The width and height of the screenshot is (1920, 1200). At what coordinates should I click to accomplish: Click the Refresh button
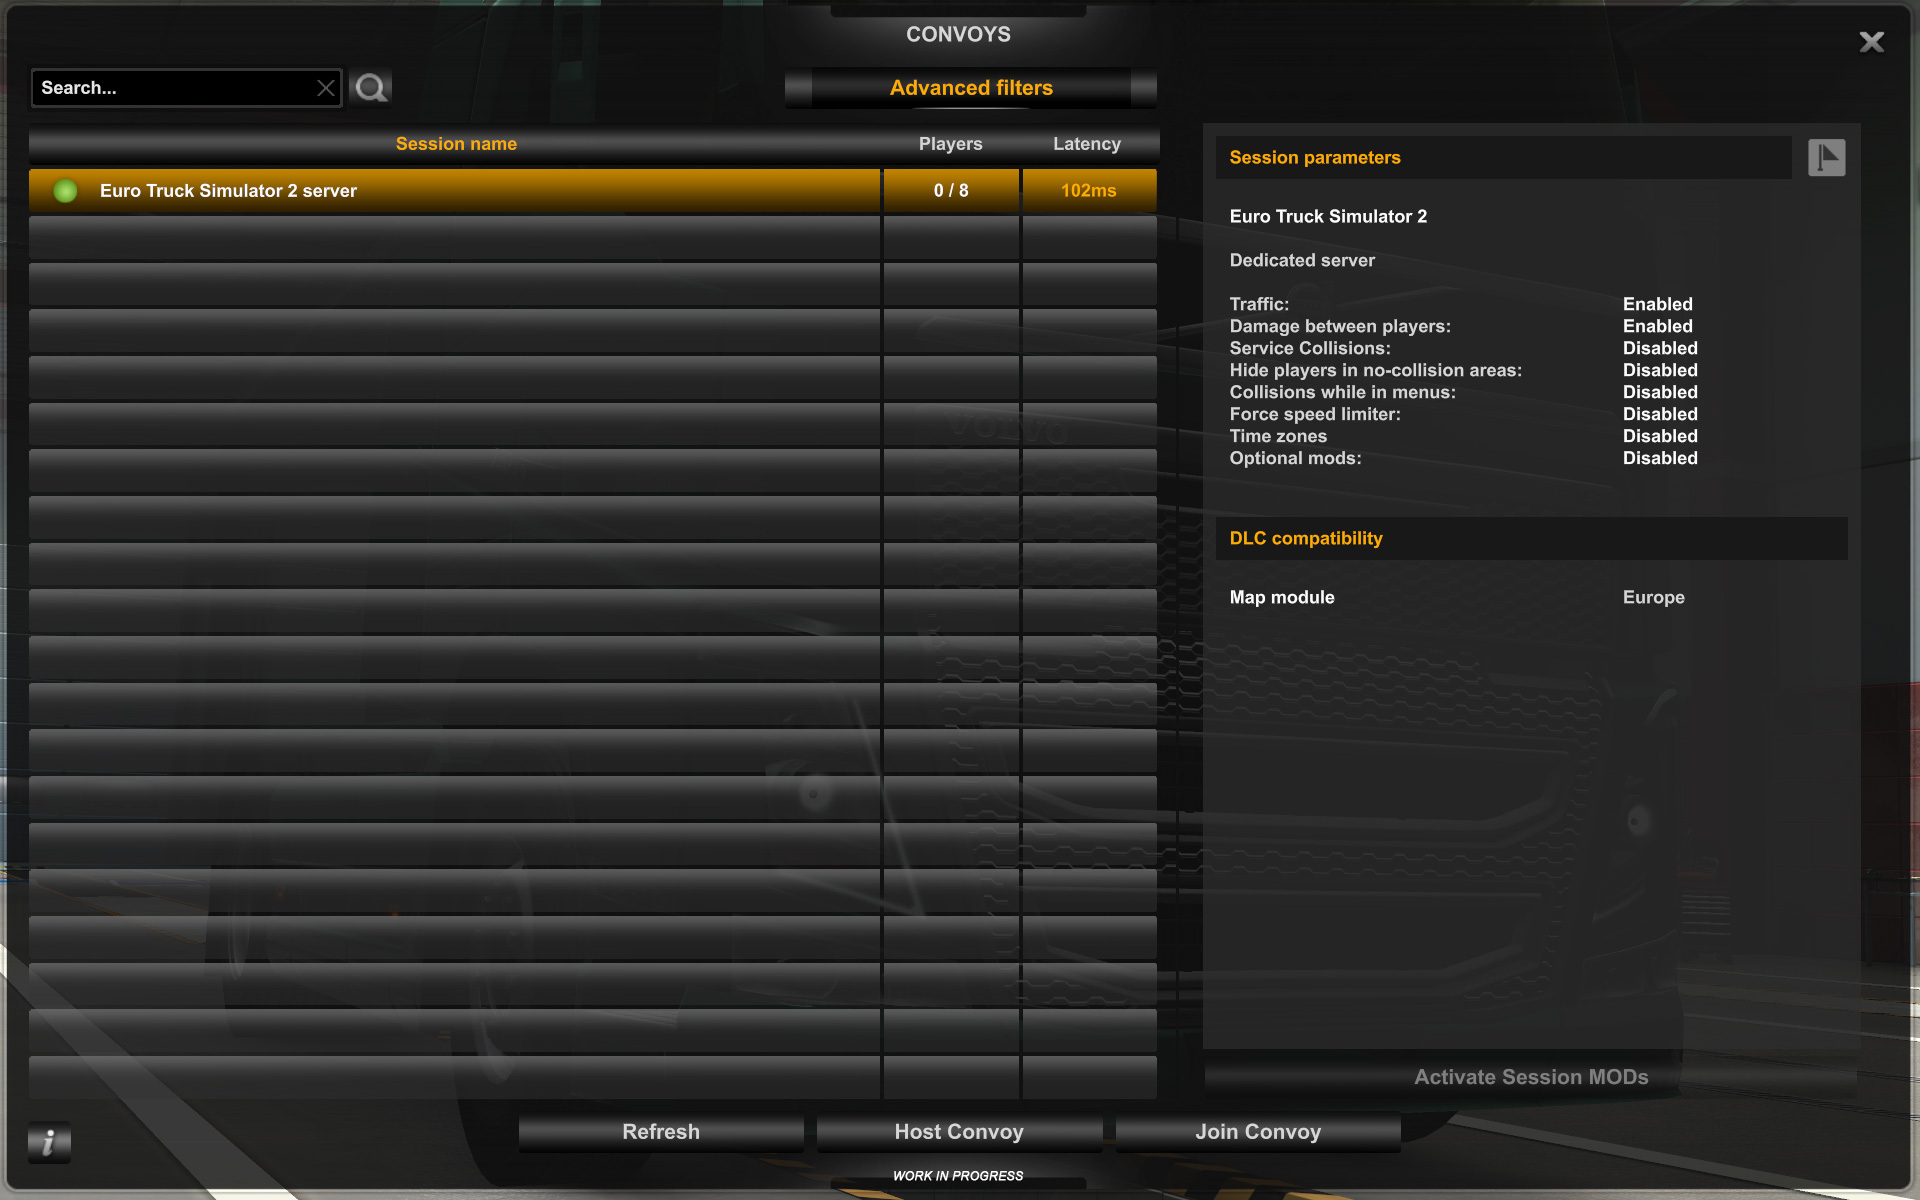coord(661,1131)
